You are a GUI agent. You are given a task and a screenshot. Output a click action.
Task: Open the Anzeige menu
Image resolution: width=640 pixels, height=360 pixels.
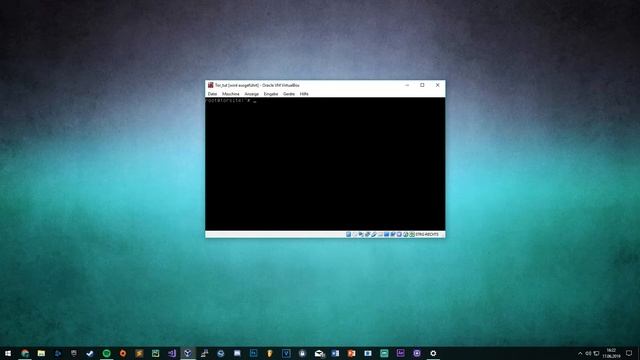pyautogui.click(x=251, y=94)
